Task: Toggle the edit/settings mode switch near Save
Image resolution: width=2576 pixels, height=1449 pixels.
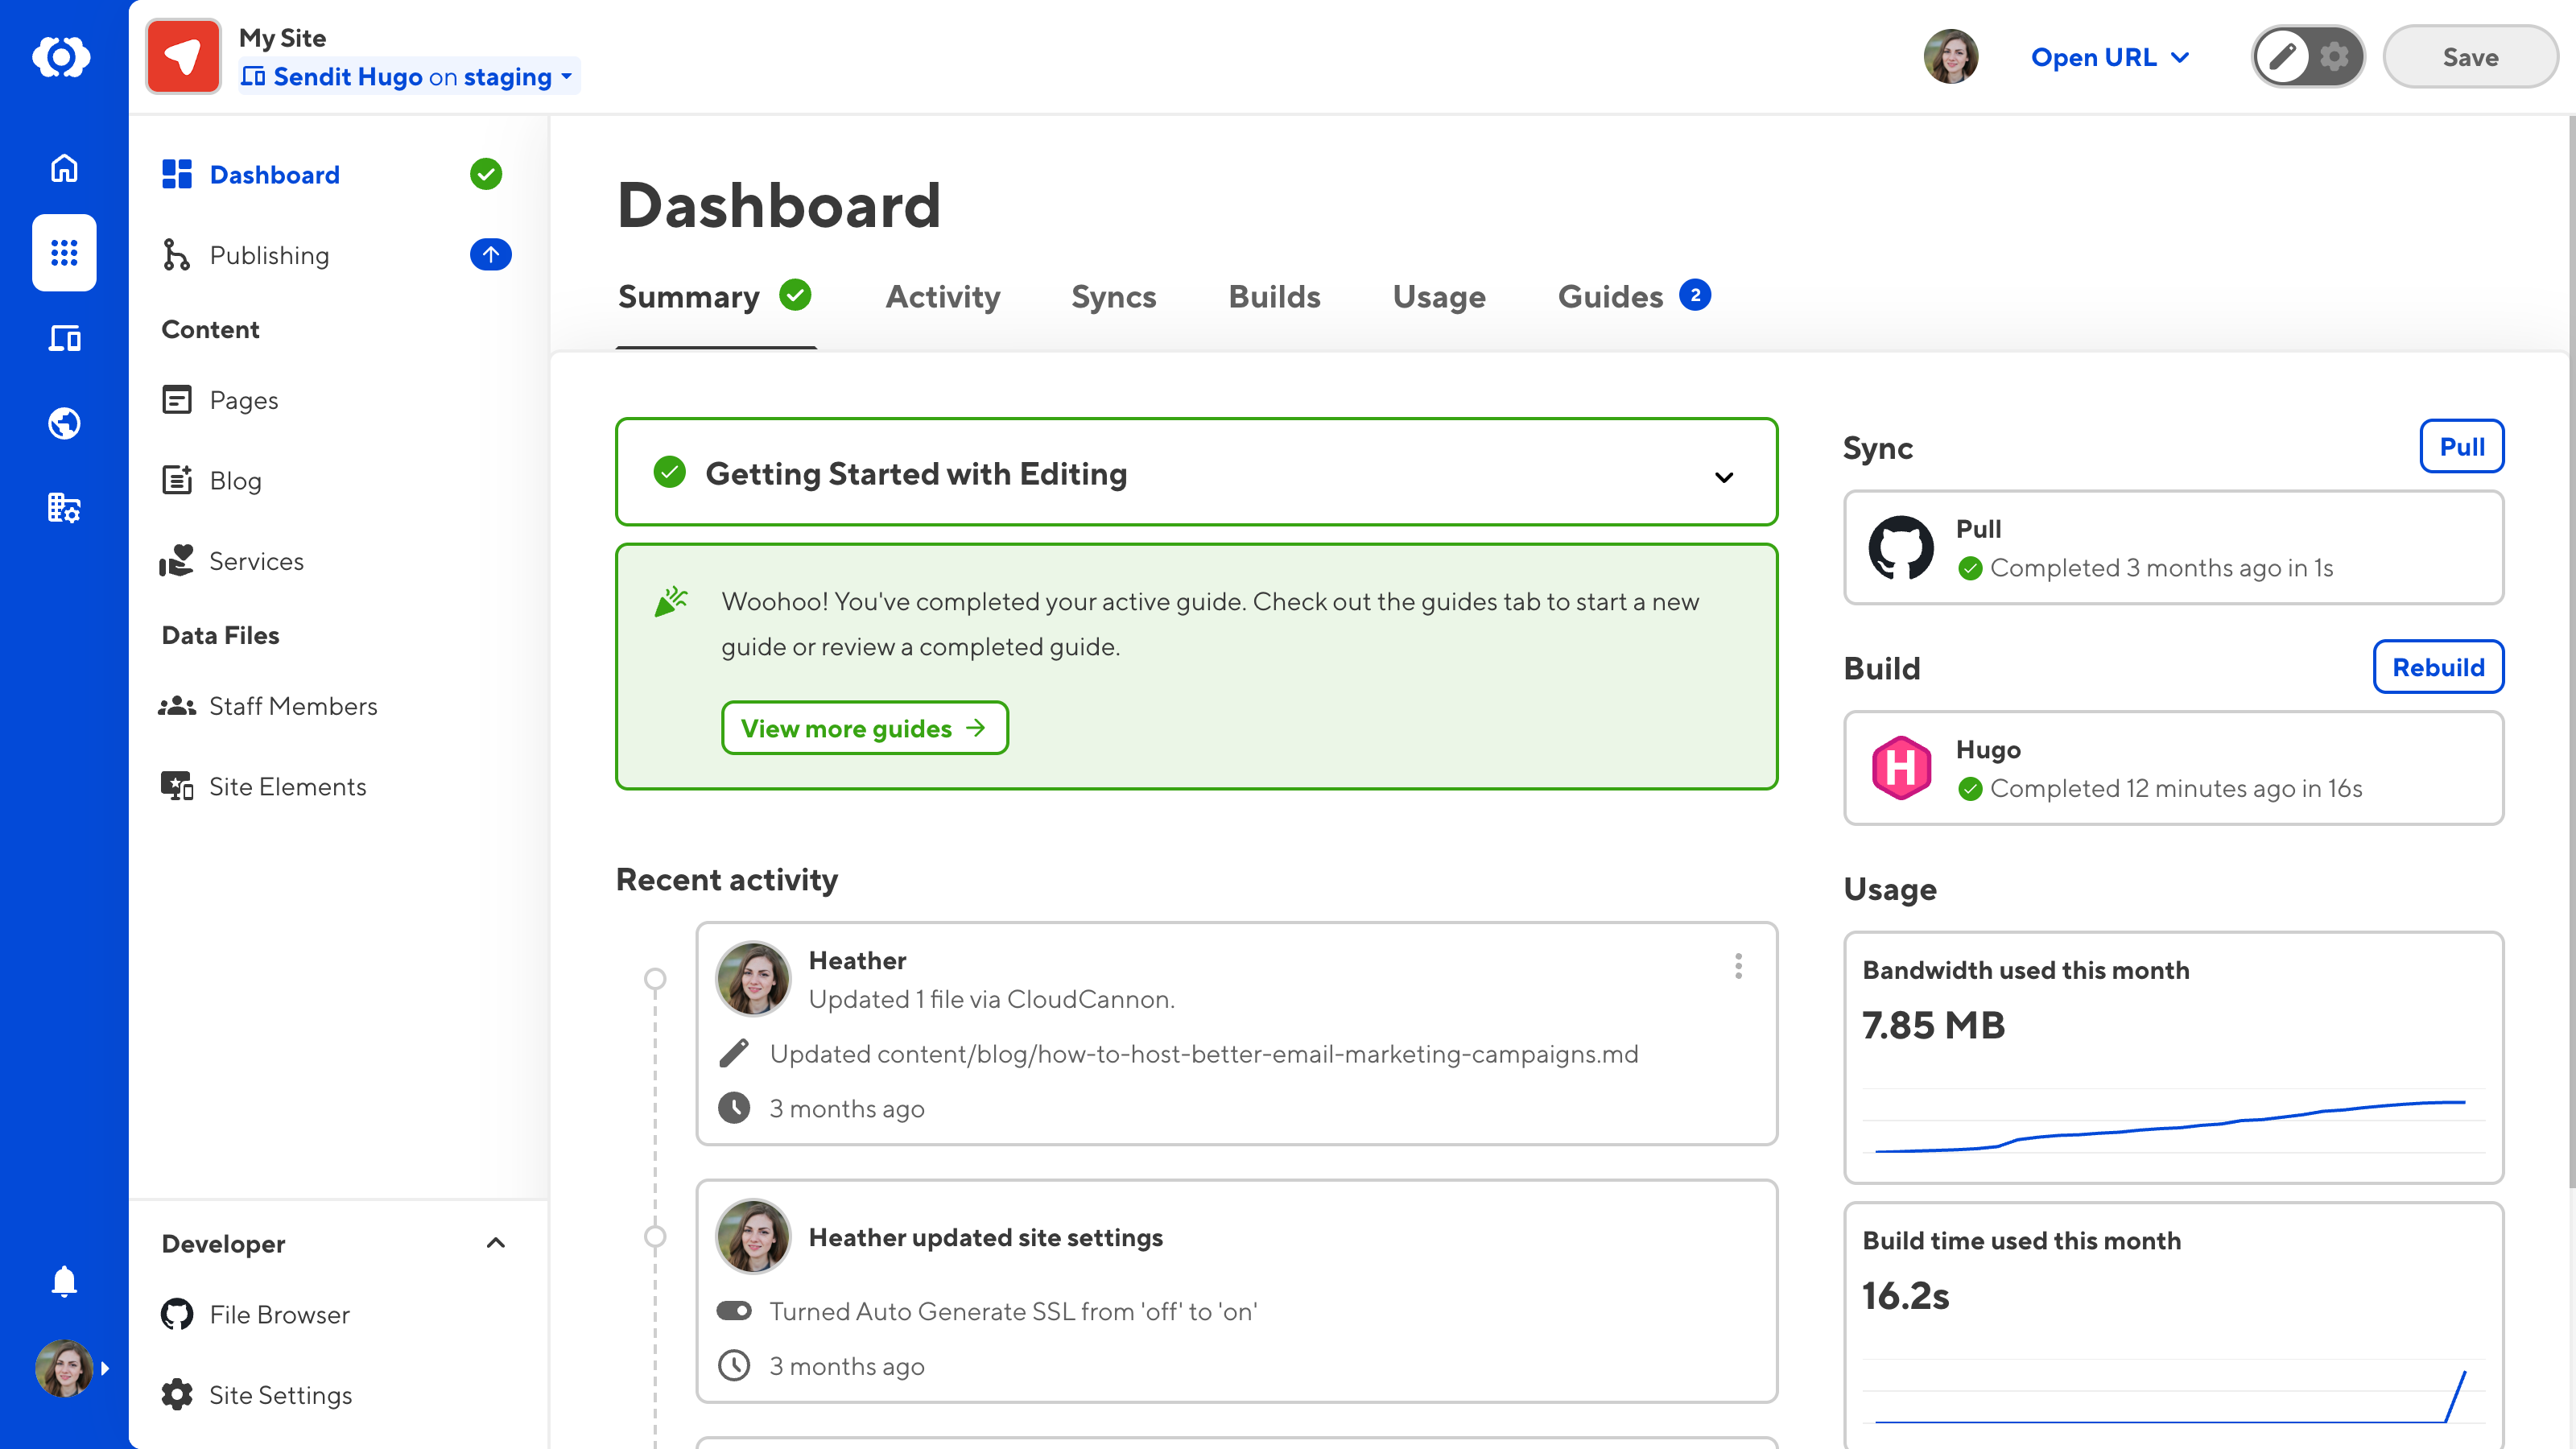Action: point(2307,57)
